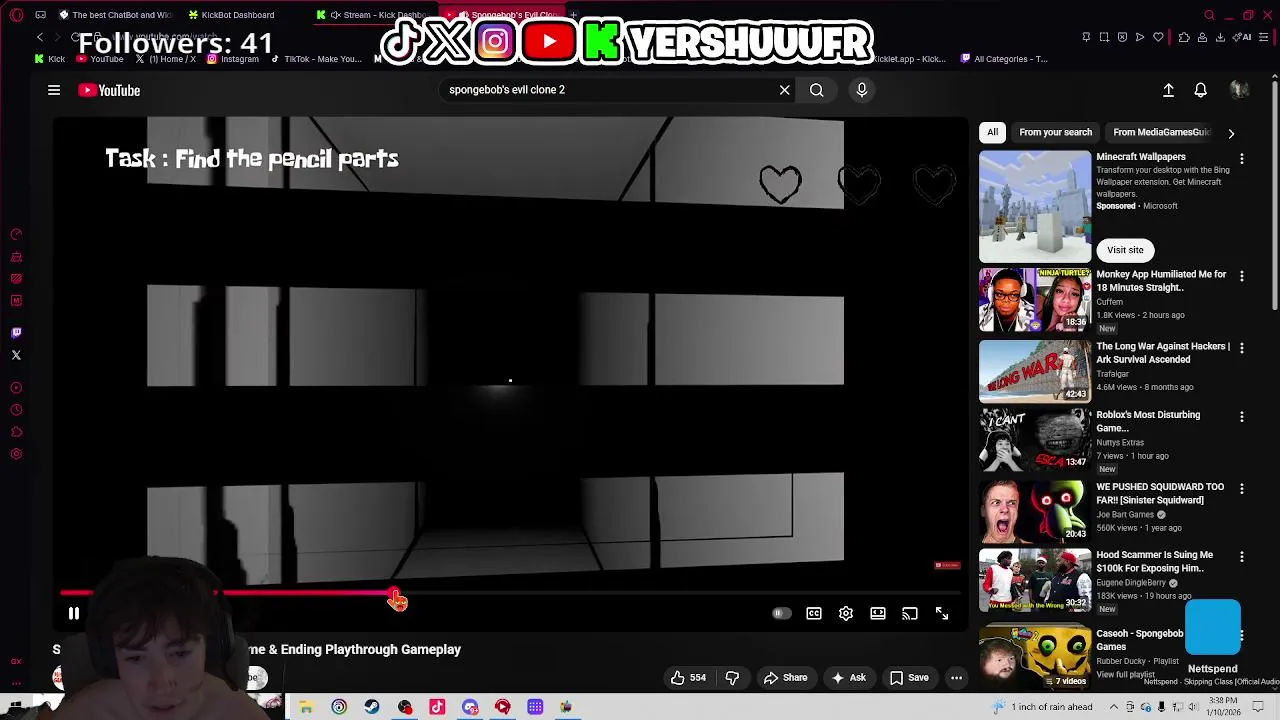Toggle the autoplay switch in player
The width and height of the screenshot is (1280, 720).
tap(782, 613)
